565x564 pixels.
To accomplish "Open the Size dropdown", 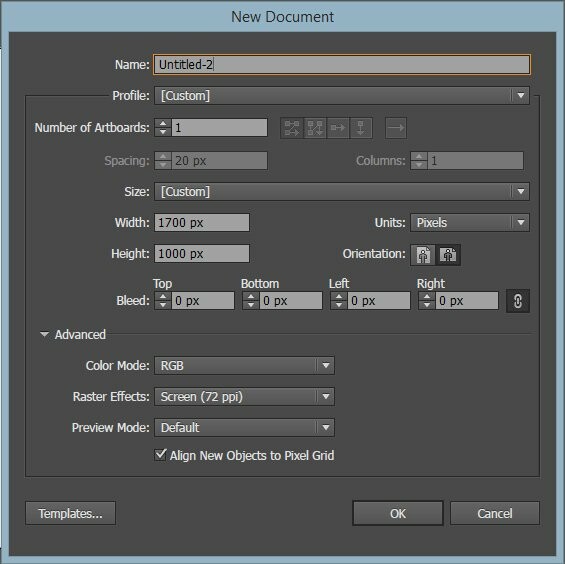I will 342,191.
